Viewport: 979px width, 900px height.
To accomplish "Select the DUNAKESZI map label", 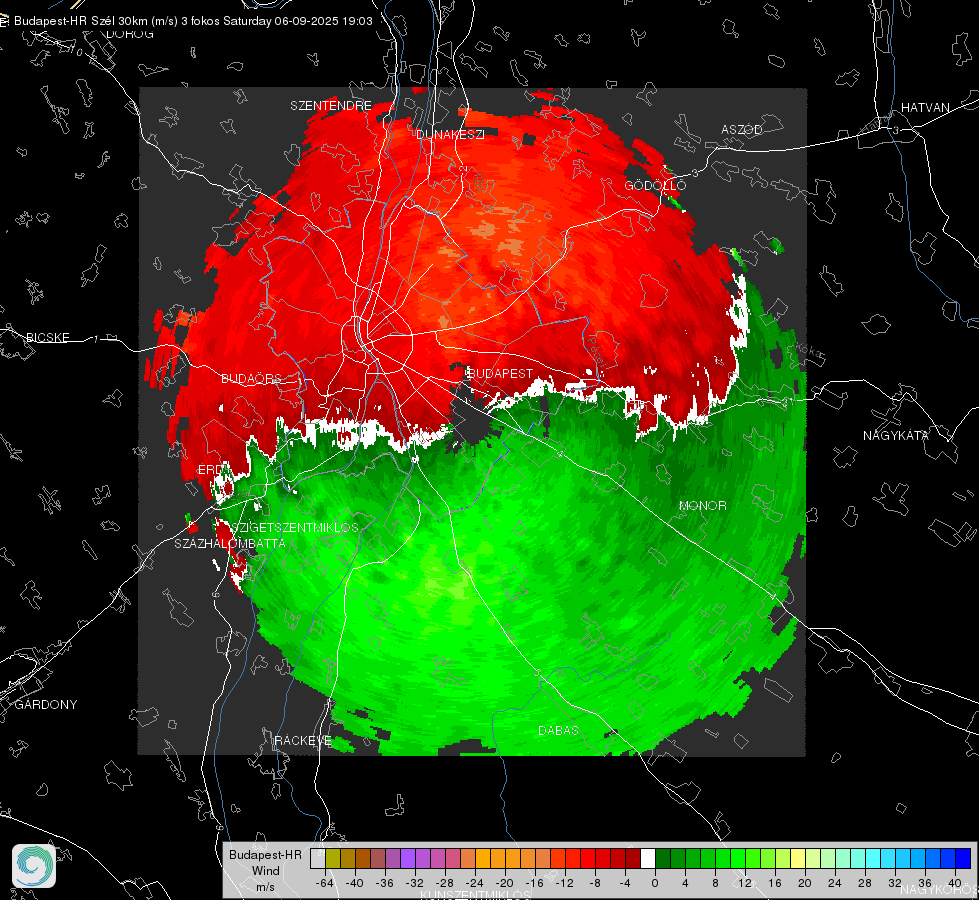I will click(x=450, y=134).
